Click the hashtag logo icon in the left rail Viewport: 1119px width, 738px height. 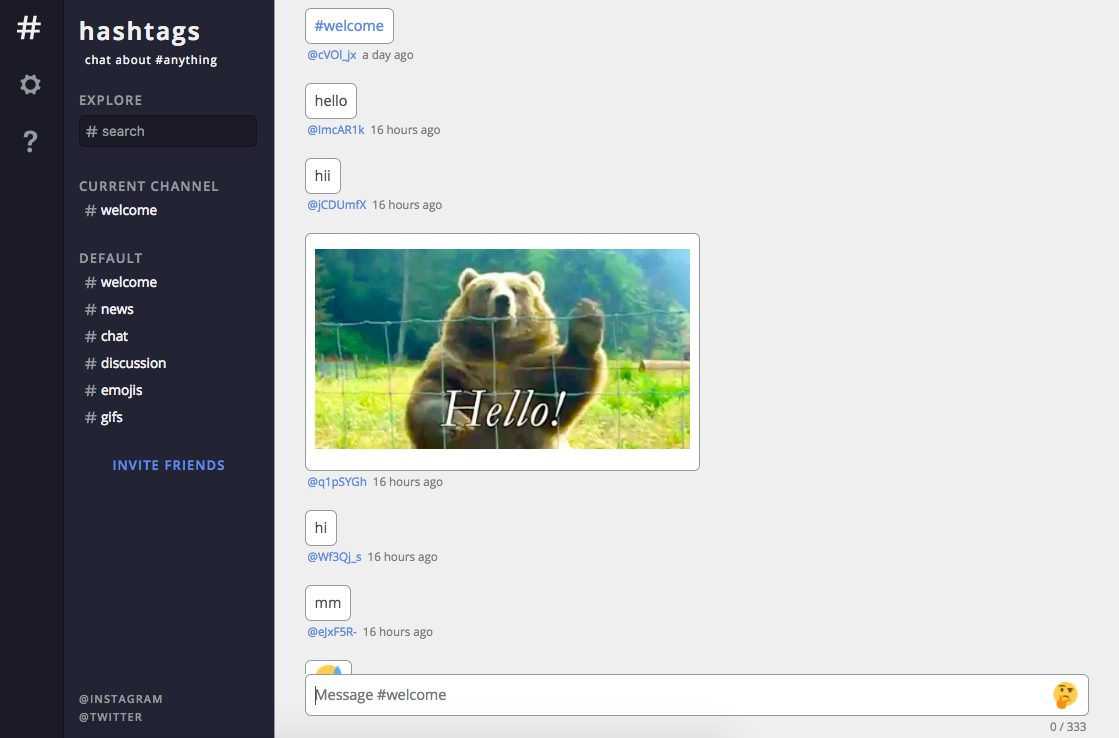pos(29,28)
